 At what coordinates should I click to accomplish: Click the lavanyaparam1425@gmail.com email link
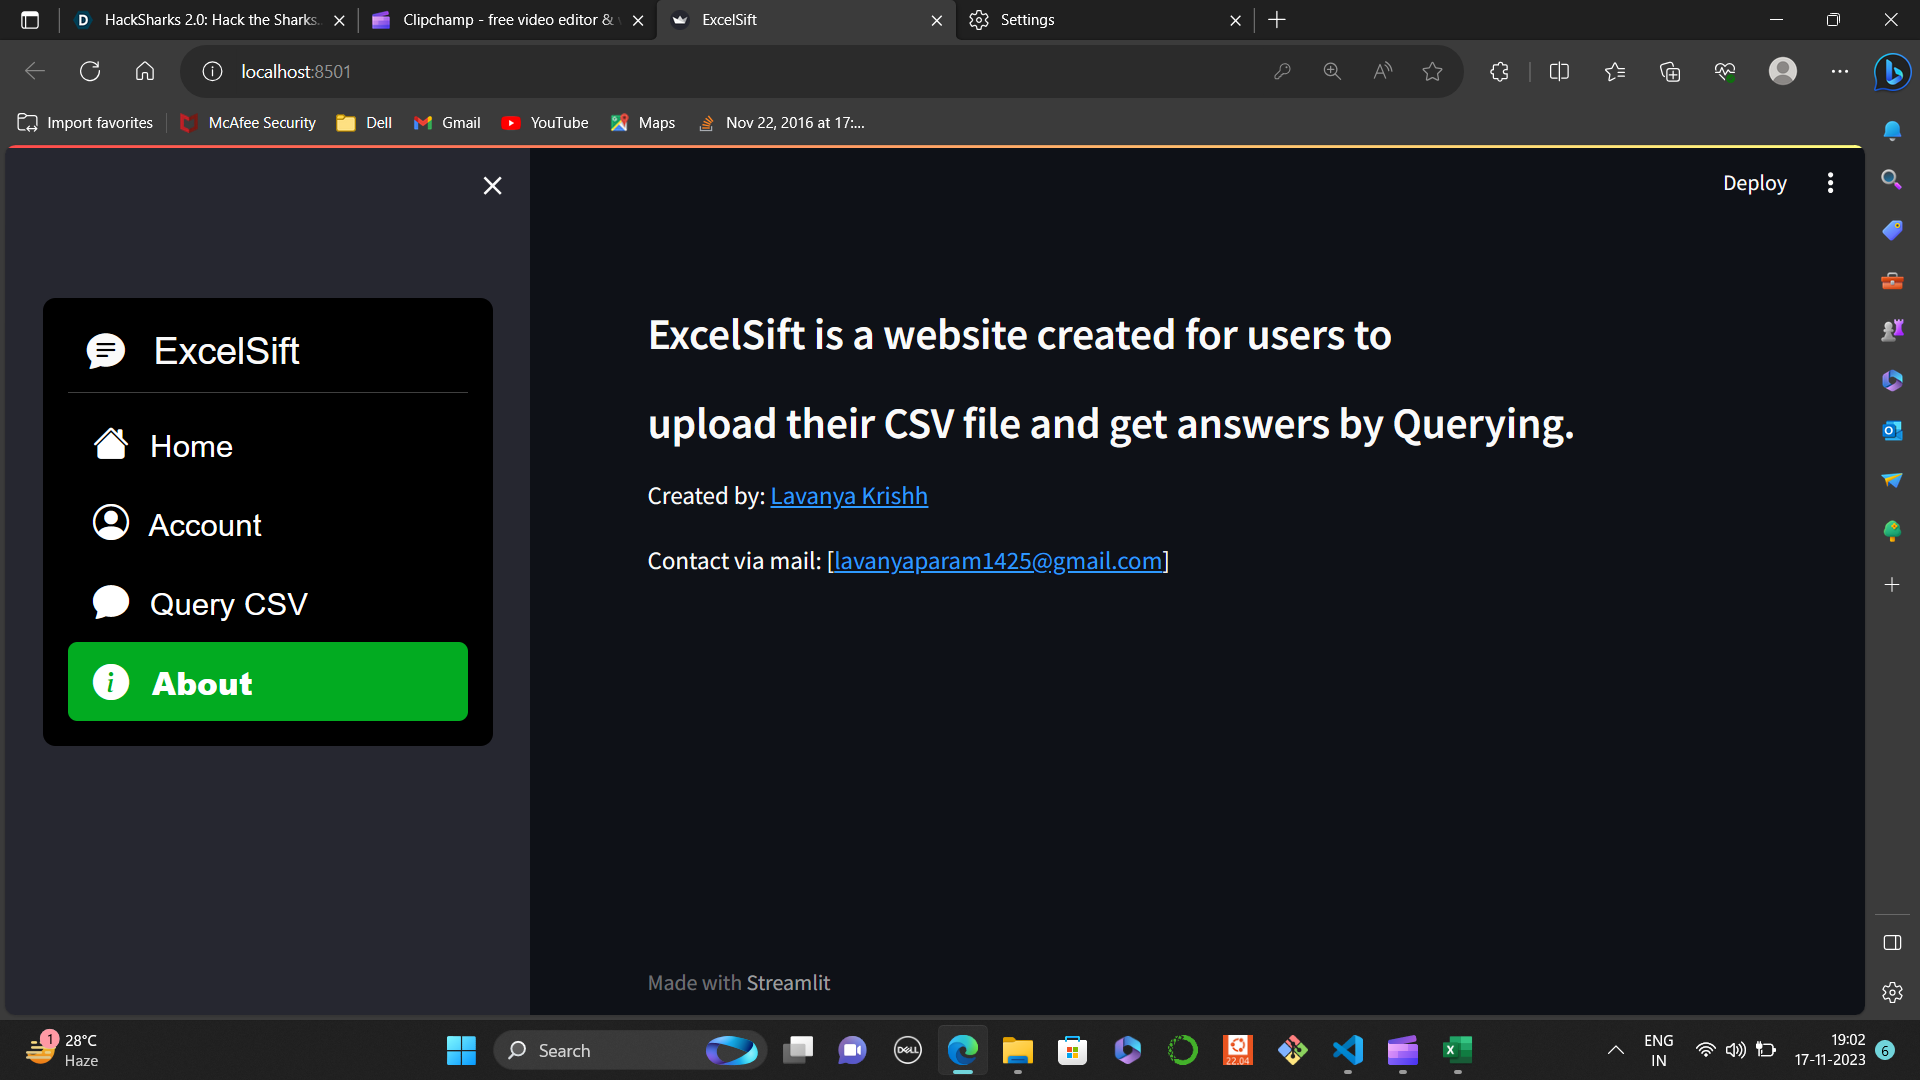click(997, 561)
